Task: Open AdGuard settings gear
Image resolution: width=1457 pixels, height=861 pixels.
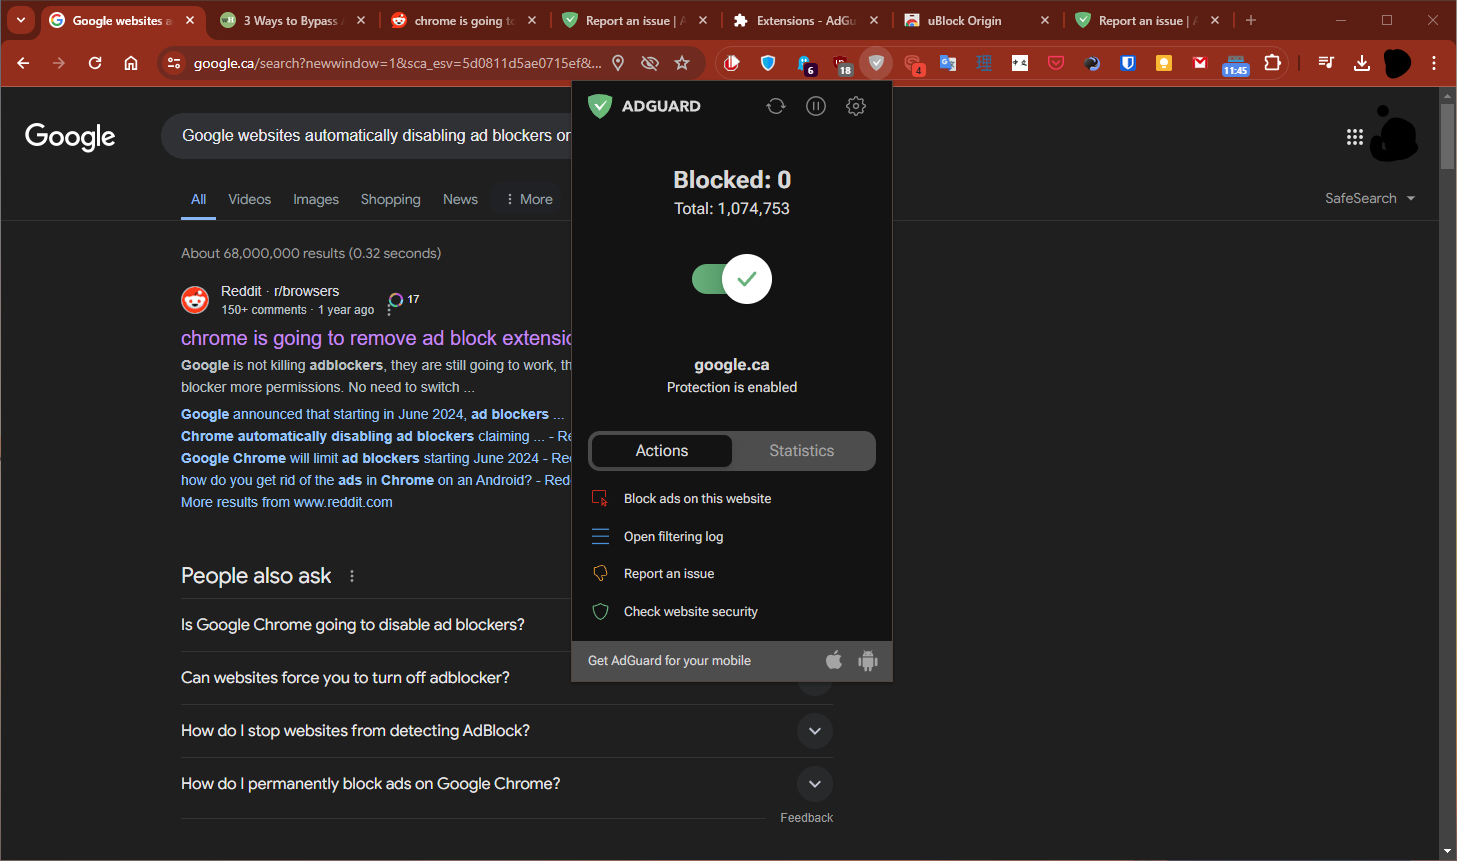Action: click(x=856, y=106)
